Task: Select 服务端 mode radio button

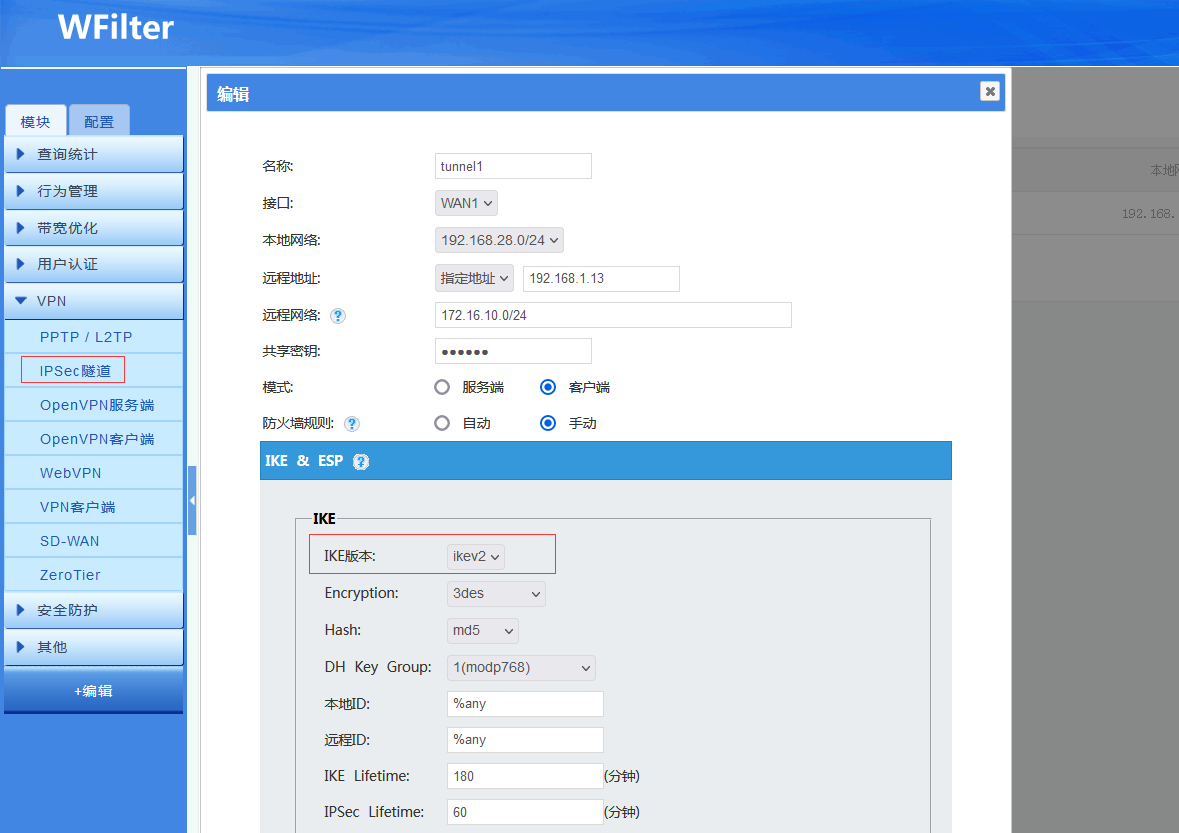Action: [442, 387]
